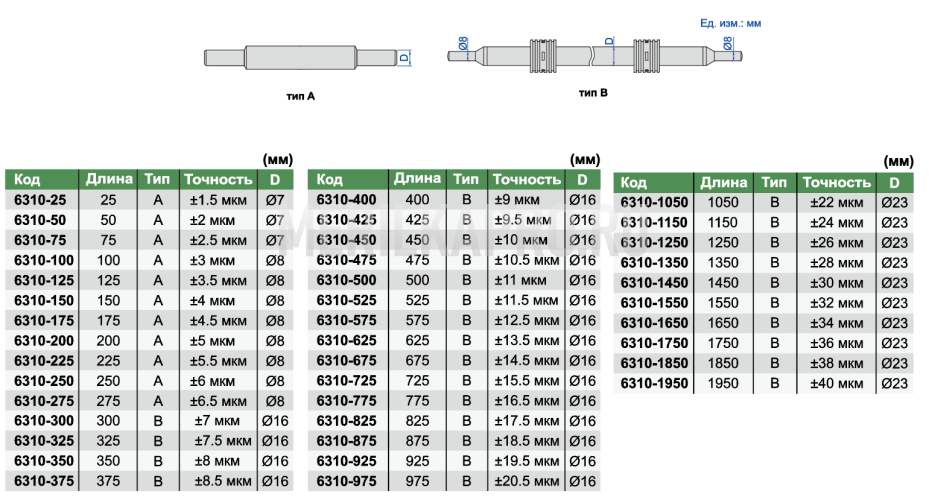Select code cell 6310-725
929x500 pixels.
[348, 381]
